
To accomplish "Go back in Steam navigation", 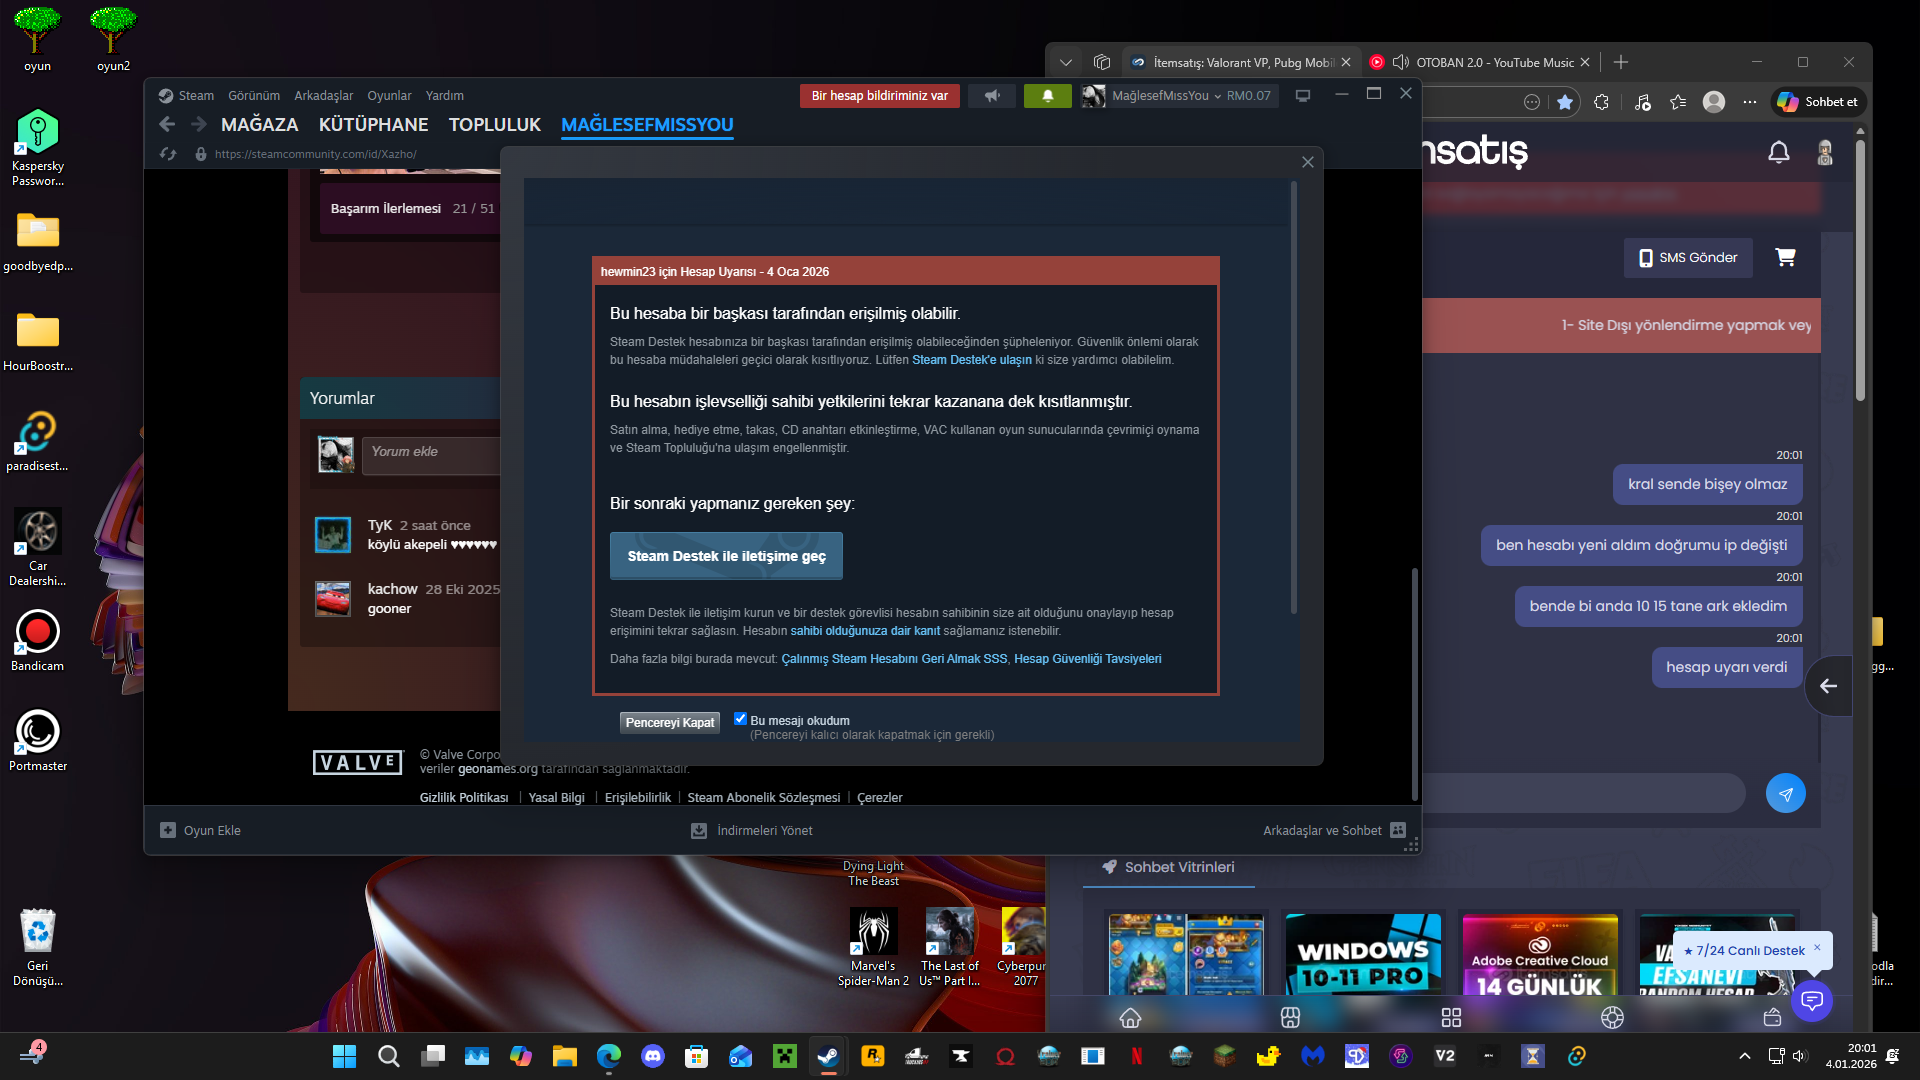I will click(x=167, y=124).
